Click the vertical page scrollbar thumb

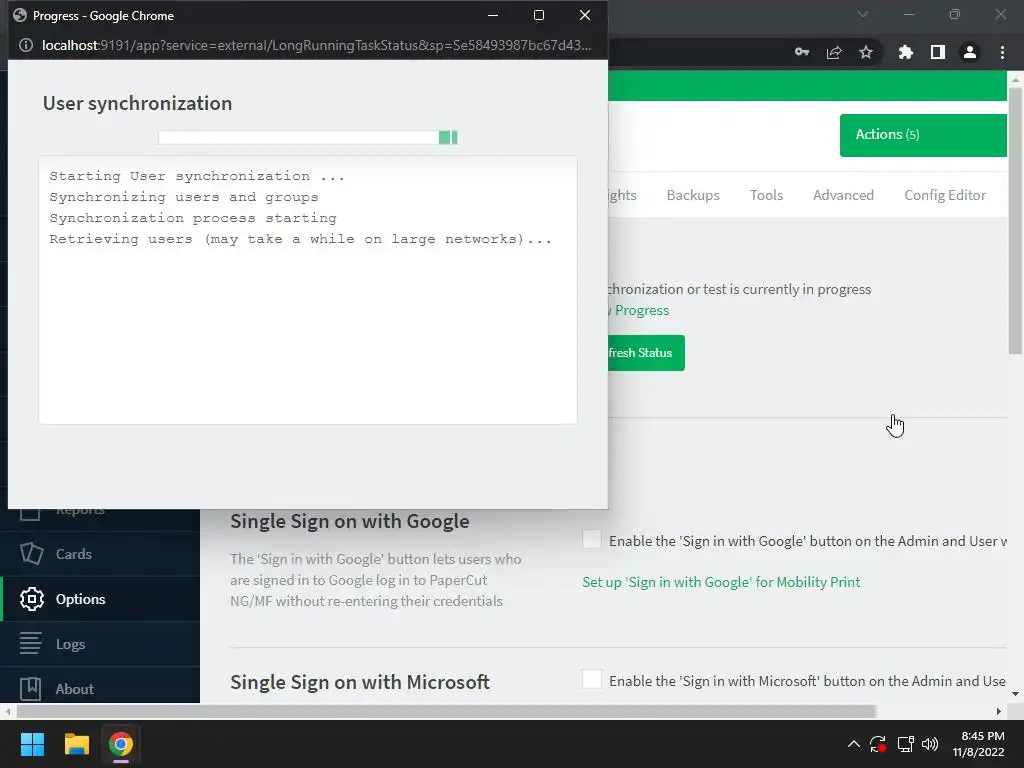coord(1015,221)
